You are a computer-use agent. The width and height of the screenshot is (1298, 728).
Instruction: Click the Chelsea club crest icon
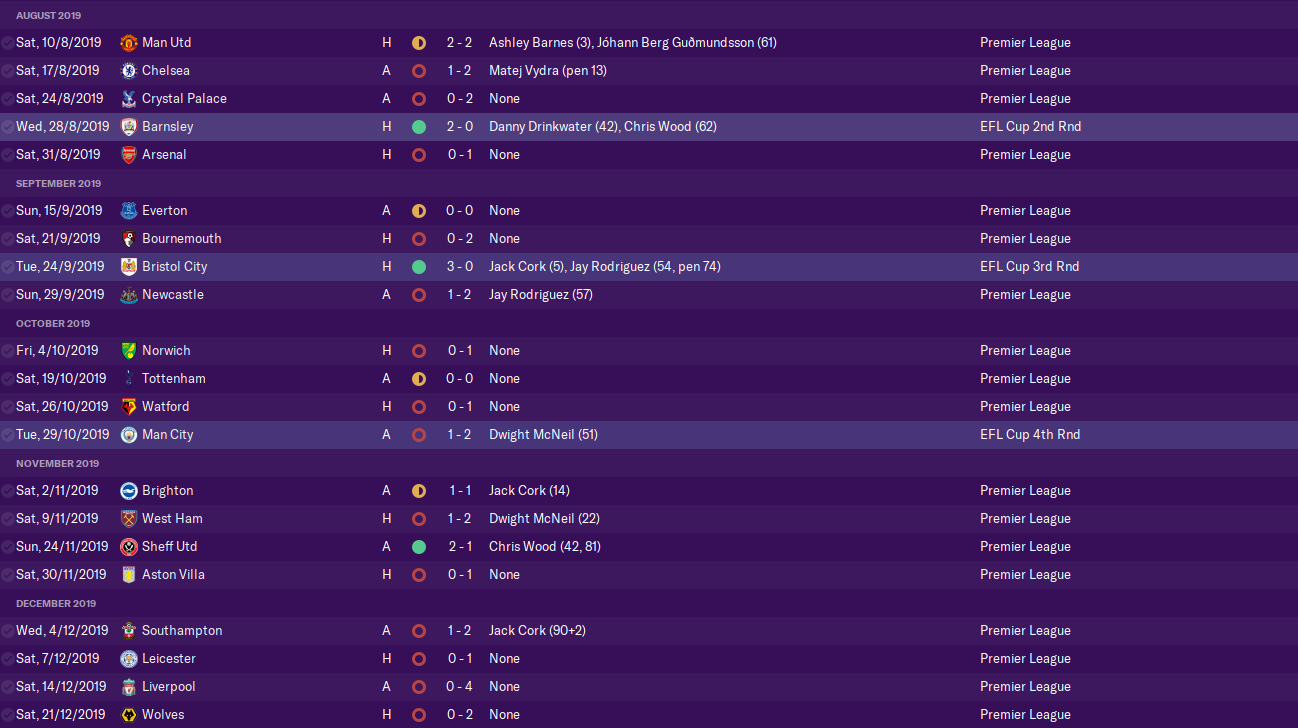point(128,71)
